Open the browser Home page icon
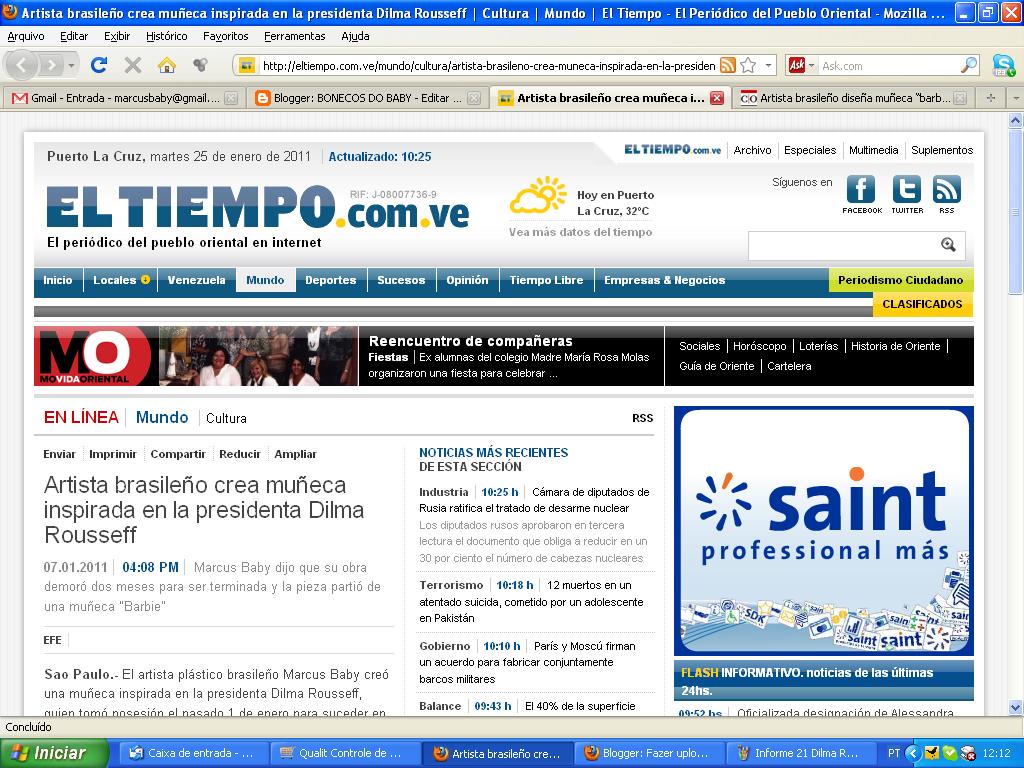Image resolution: width=1024 pixels, height=768 pixels. pos(167,65)
